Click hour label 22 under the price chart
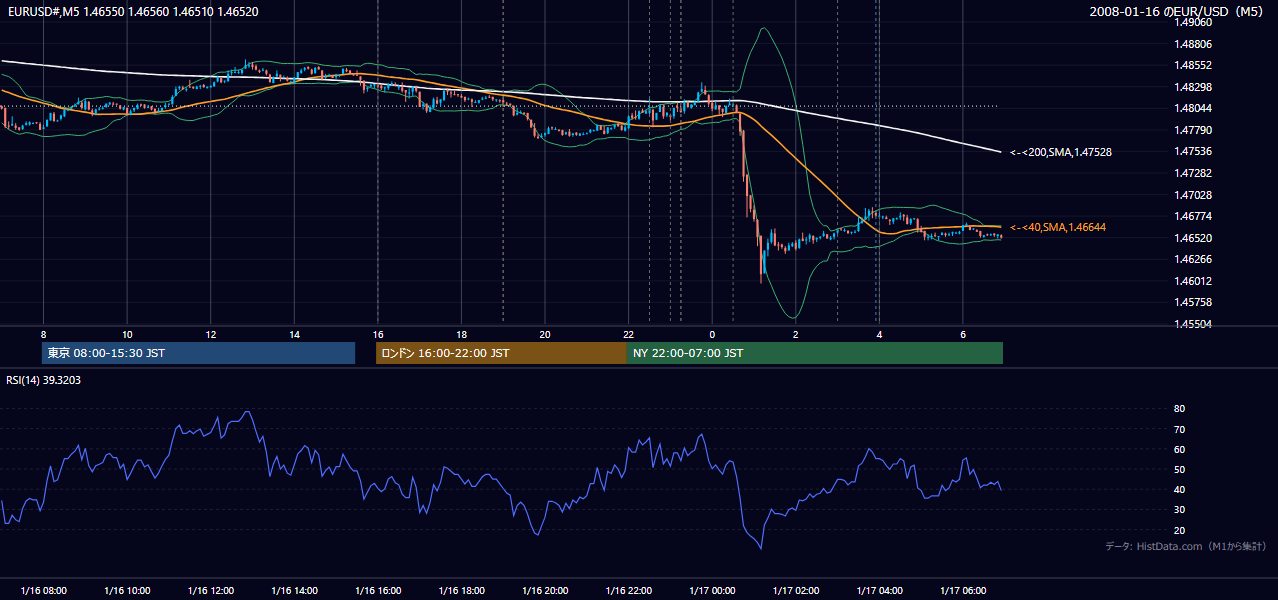 click(628, 334)
